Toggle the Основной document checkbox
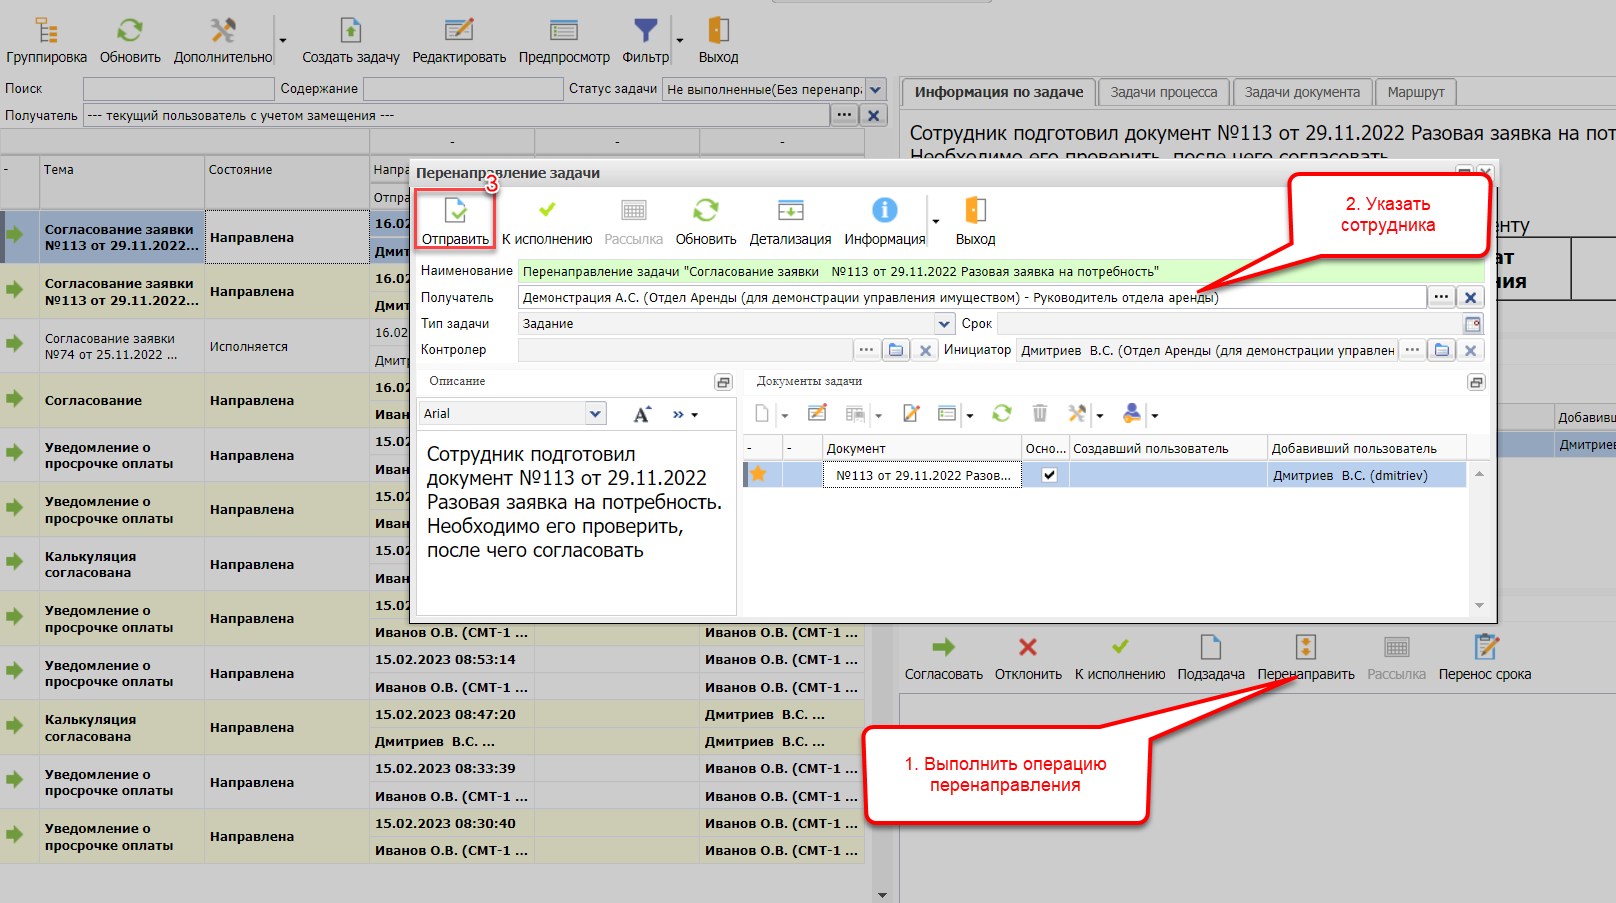 (x=1049, y=475)
